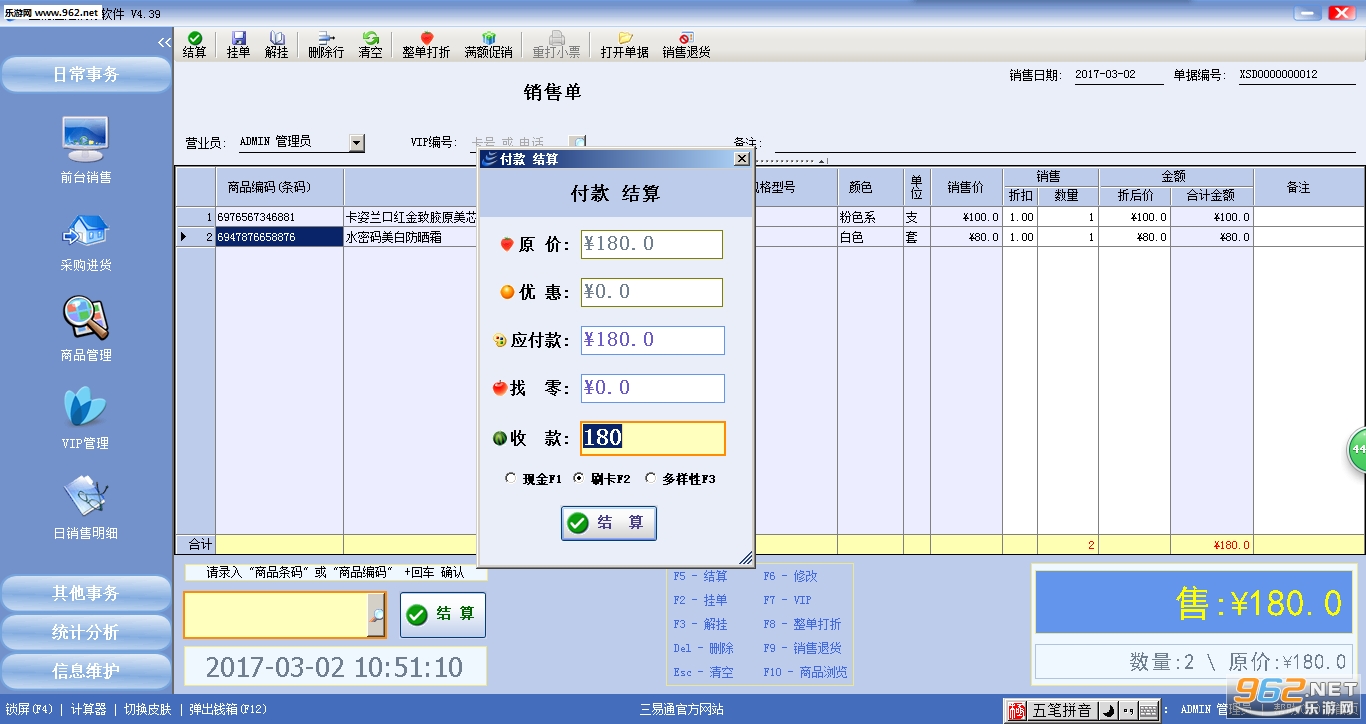Click the magnifier search icon in barcode field

(x=376, y=615)
